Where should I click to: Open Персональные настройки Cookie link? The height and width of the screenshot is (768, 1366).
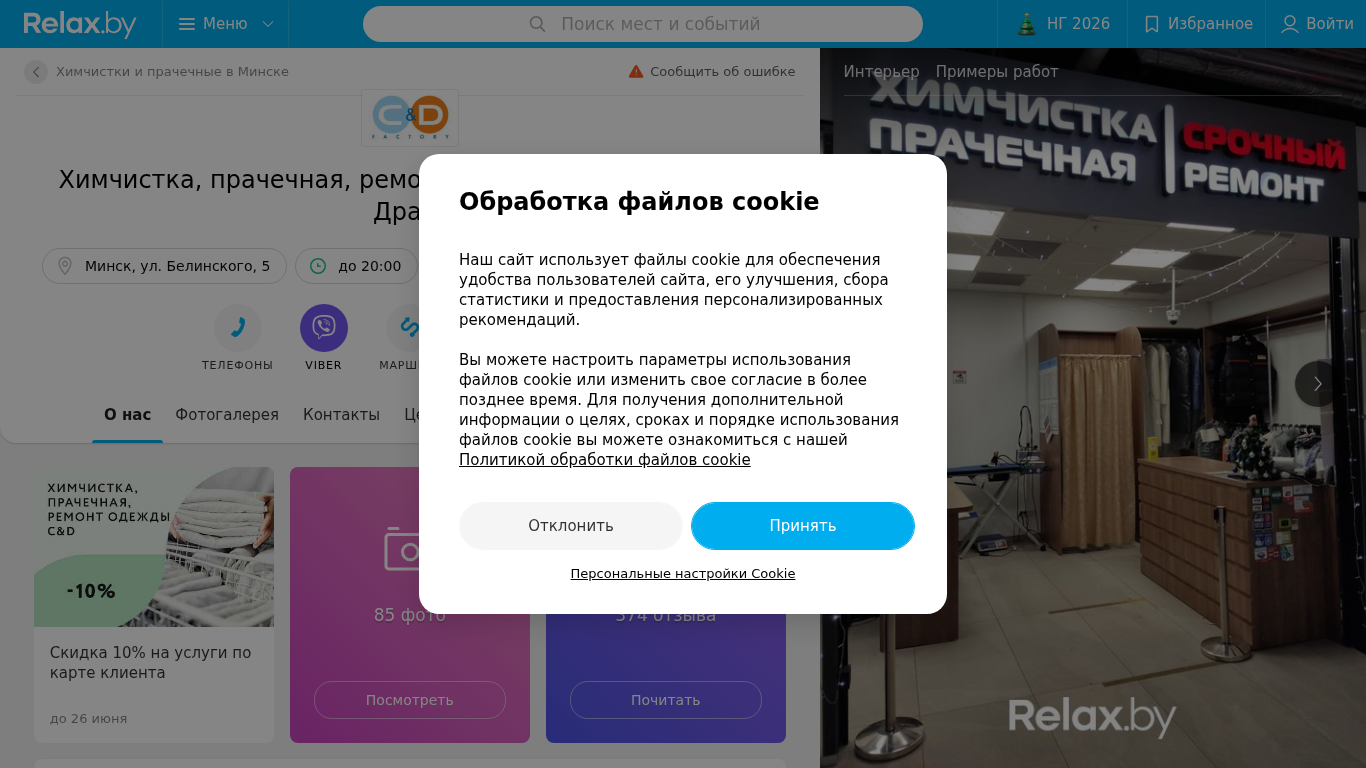coord(683,574)
